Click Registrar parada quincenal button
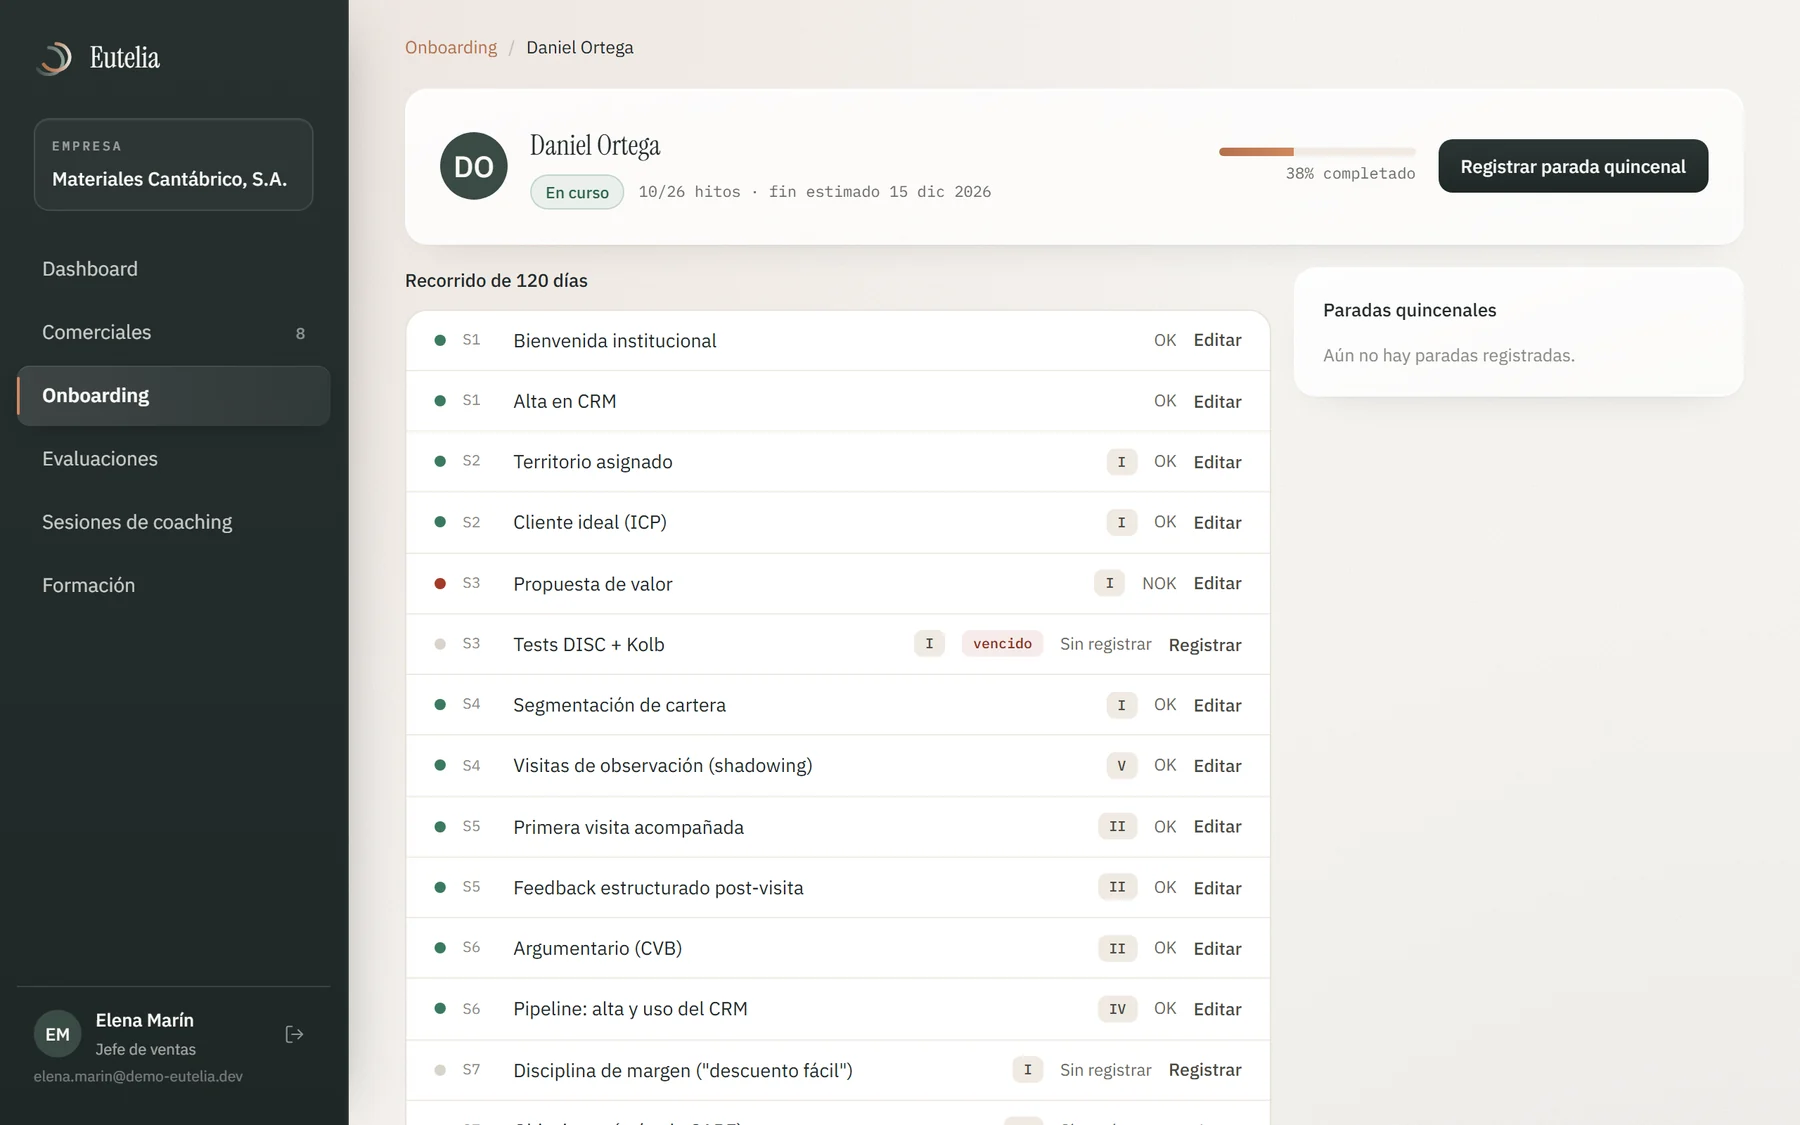Viewport: 1800px width, 1125px height. tap(1573, 166)
